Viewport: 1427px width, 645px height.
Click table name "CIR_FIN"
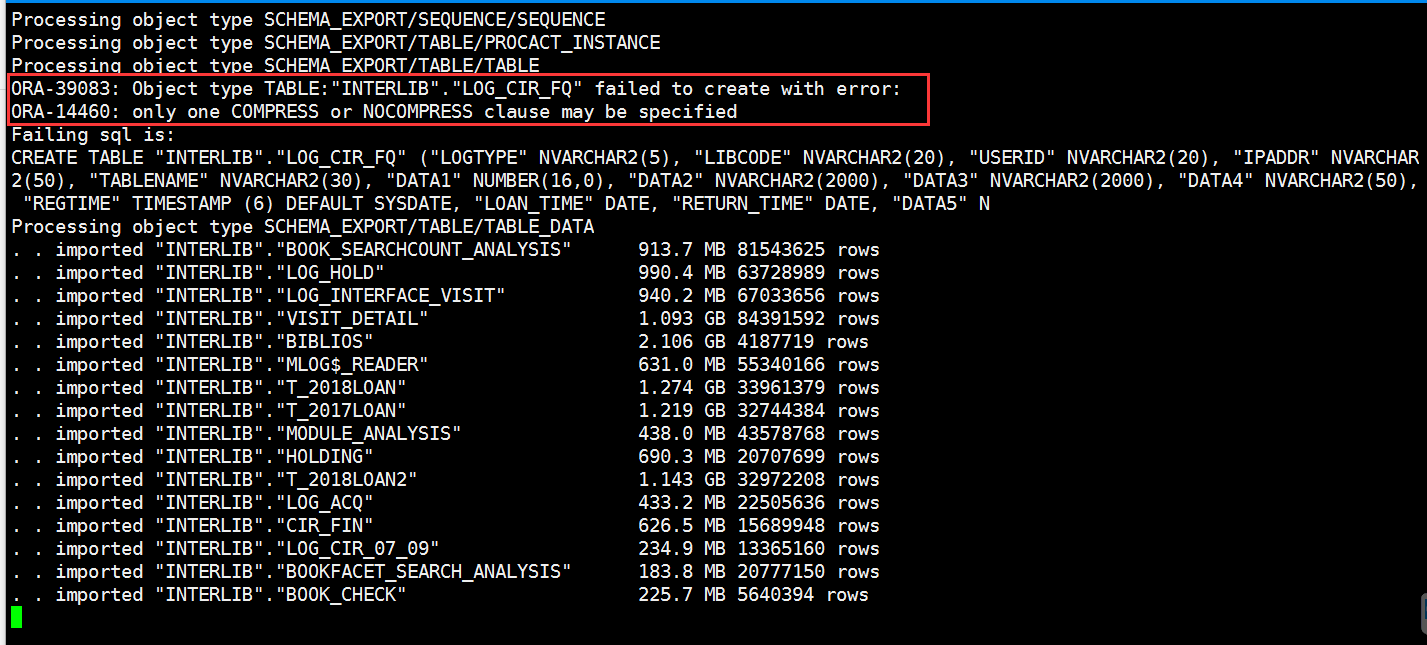(x=324, y=526)
